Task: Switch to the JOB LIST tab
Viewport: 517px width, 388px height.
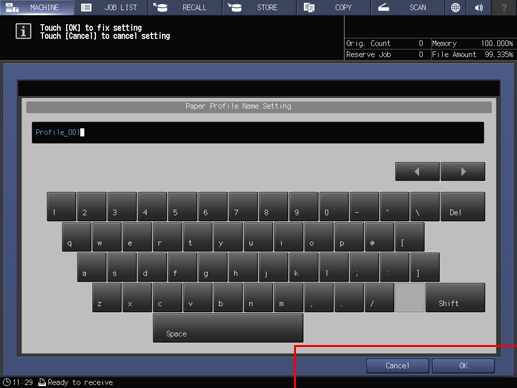Action: (x=111, y=7)
